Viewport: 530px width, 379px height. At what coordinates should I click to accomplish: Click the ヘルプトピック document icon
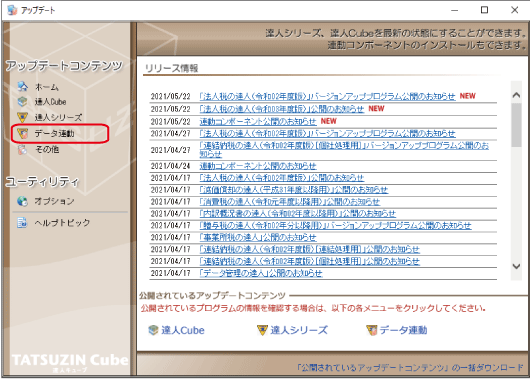[22, 222]
